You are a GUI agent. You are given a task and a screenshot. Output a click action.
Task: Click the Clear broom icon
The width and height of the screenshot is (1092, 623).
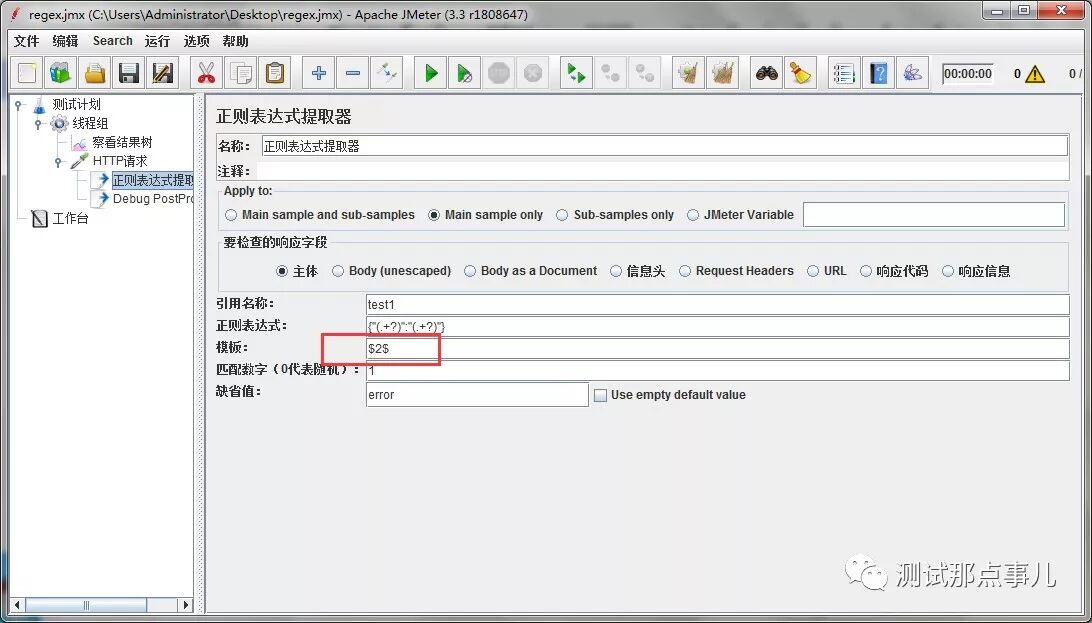(x=689, y=73)
